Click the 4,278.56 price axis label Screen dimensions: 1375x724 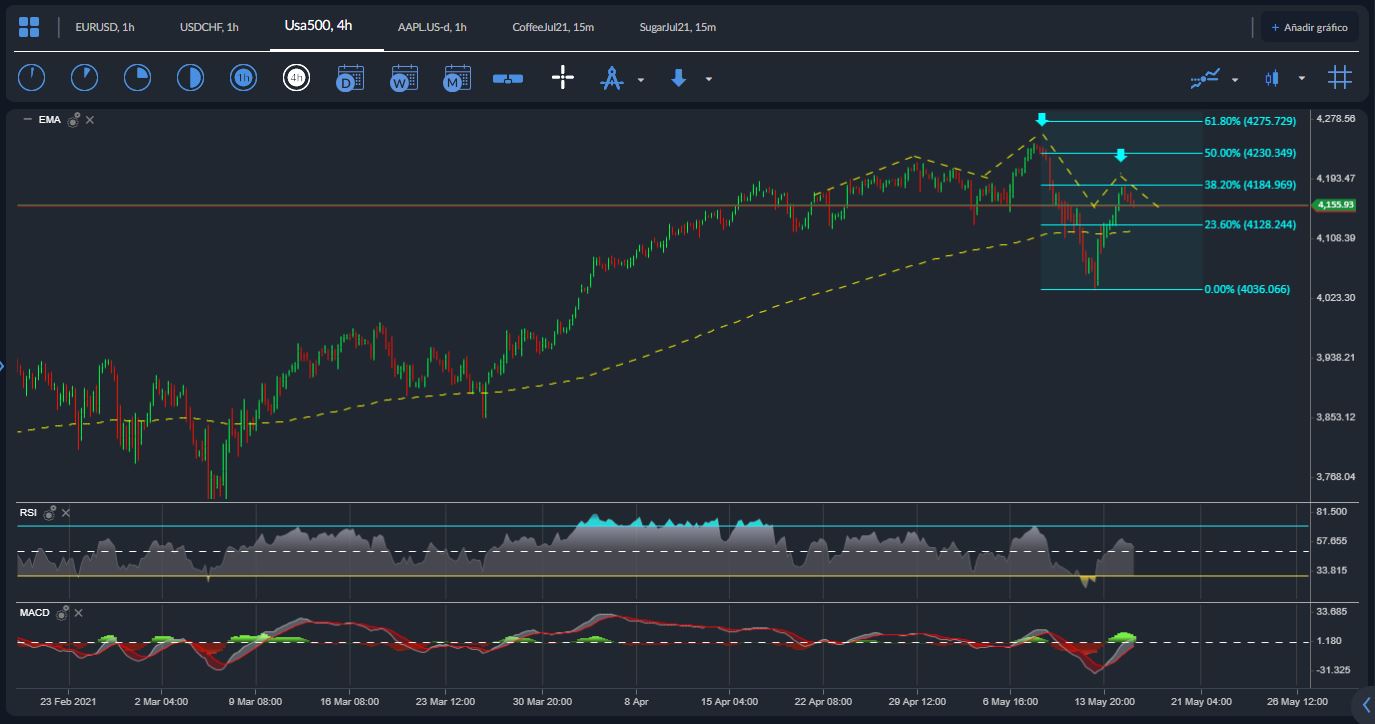[1337, 118]
